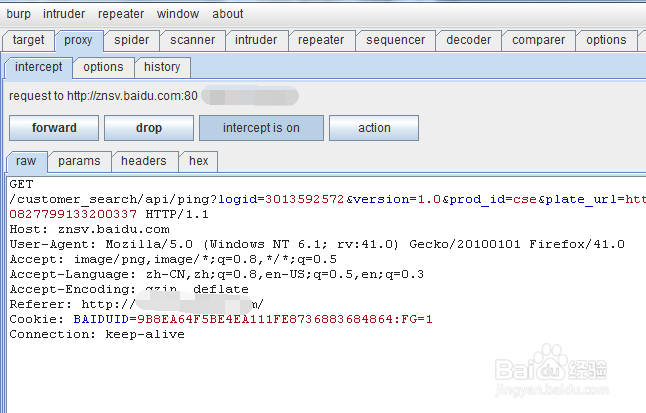The image size is (646, 413).
Task: Click the HTTP/1.1 protocol text
Action: point(177,214)
